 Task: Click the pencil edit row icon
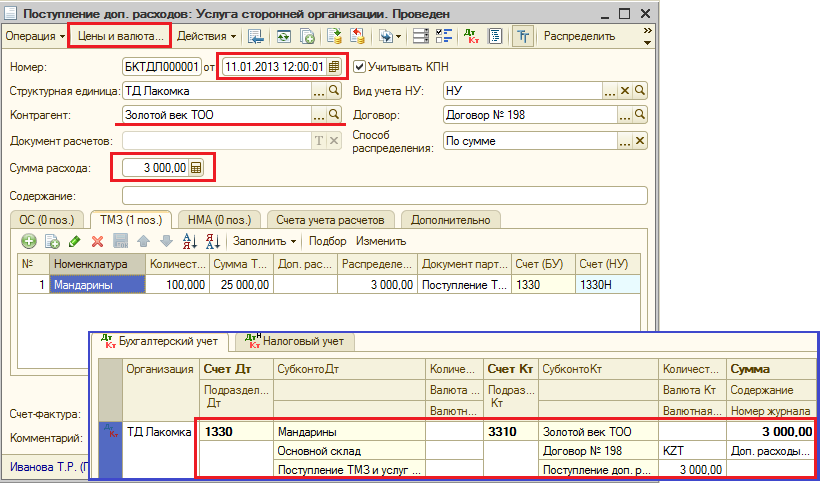pos(75,241)
